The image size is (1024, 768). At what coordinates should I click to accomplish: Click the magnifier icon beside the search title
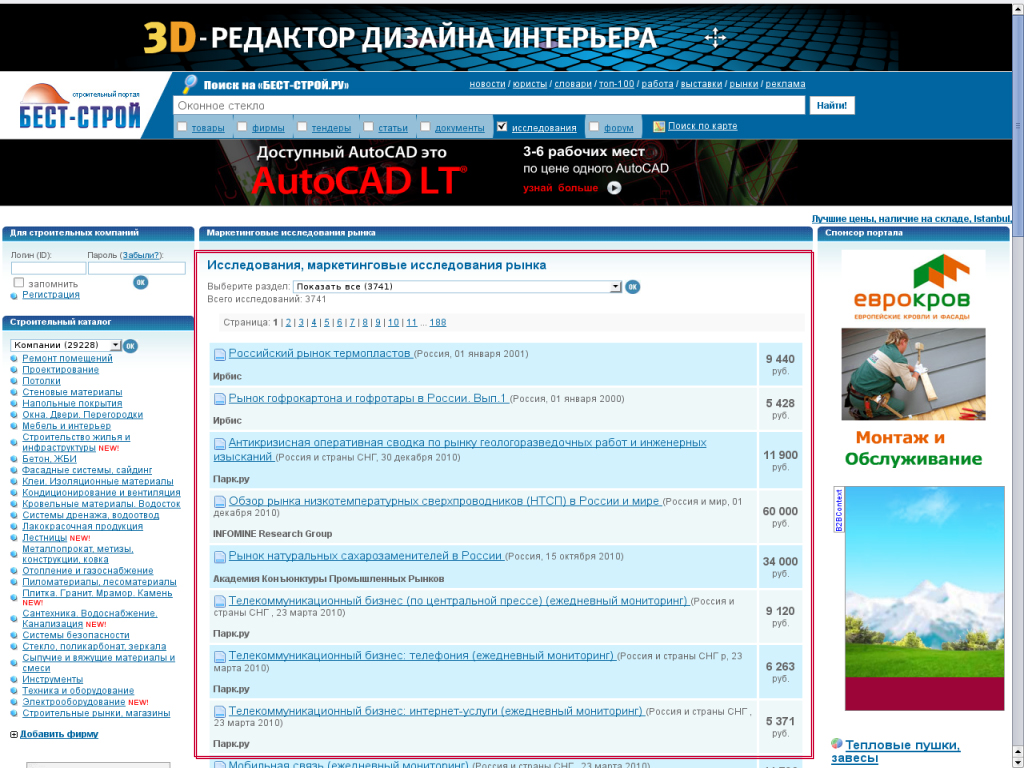coord(190,84)
